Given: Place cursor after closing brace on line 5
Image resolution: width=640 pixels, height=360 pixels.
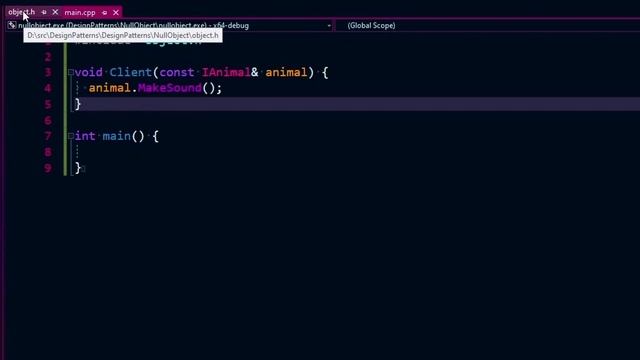Looking at the screenshot, I should [x=82, y=104].
